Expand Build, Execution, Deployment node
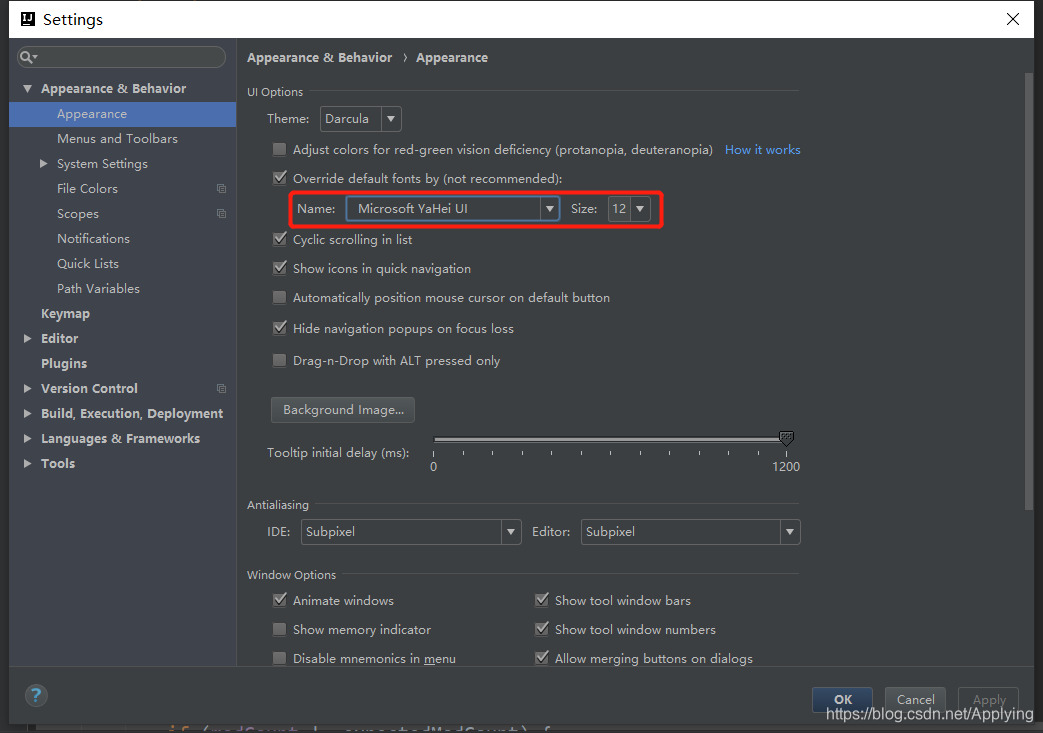This screenshot has width=1043, height=733. coord(27,414)
